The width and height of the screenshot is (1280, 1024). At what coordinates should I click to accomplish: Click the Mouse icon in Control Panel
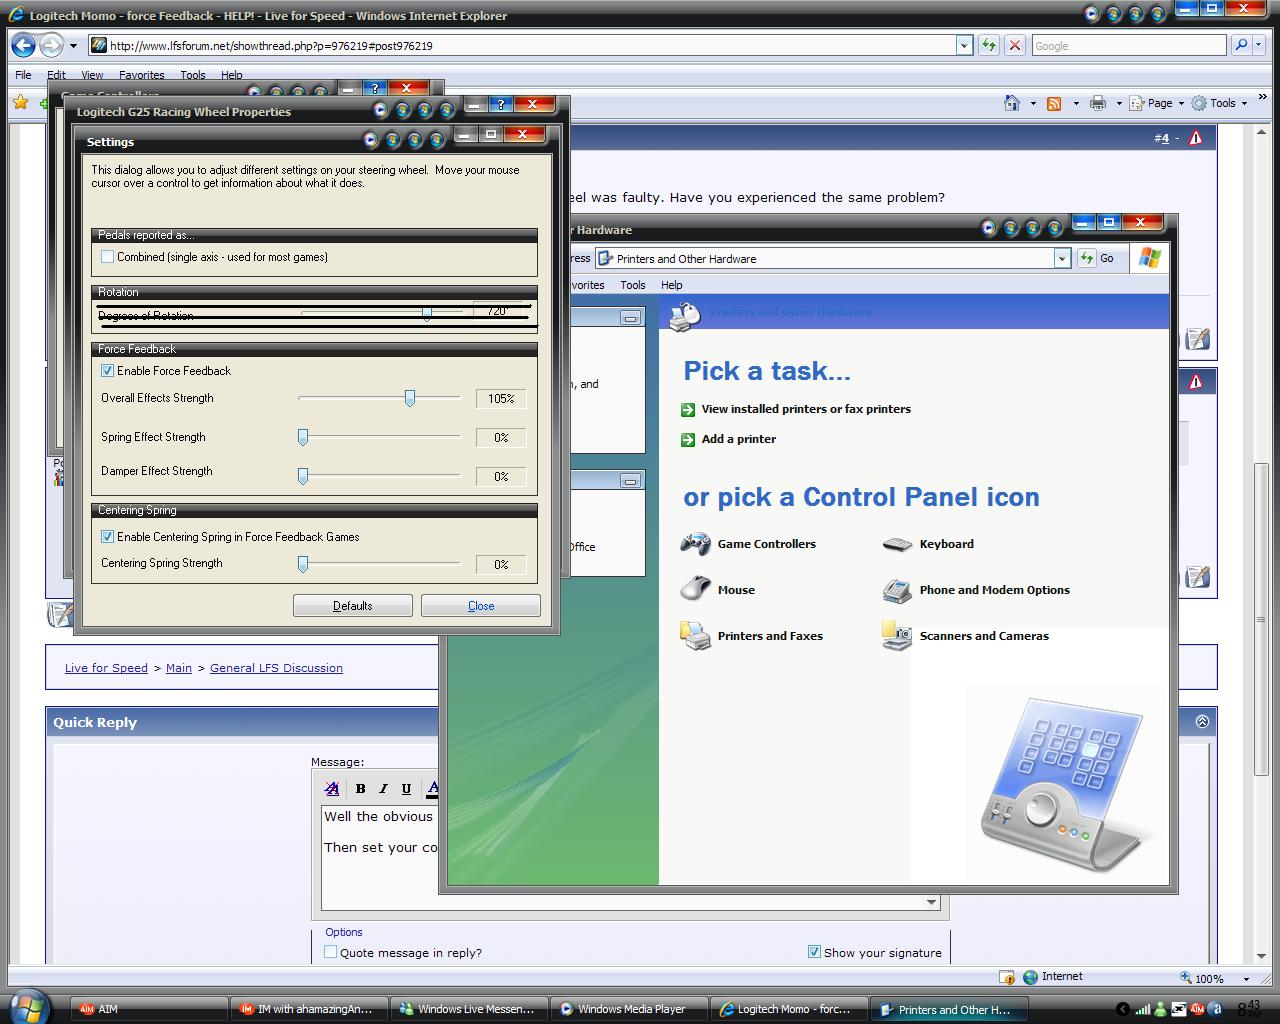point(695,589)
